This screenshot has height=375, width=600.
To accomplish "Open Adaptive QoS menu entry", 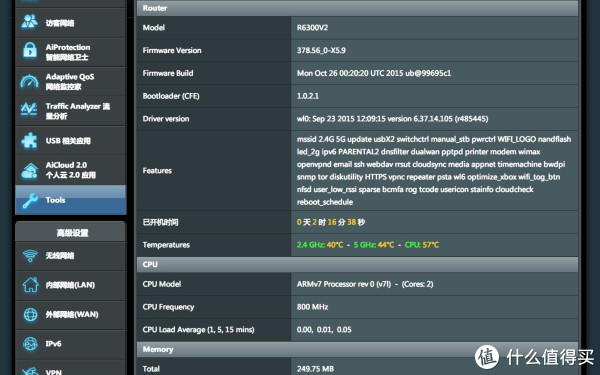I will (71, 82).
